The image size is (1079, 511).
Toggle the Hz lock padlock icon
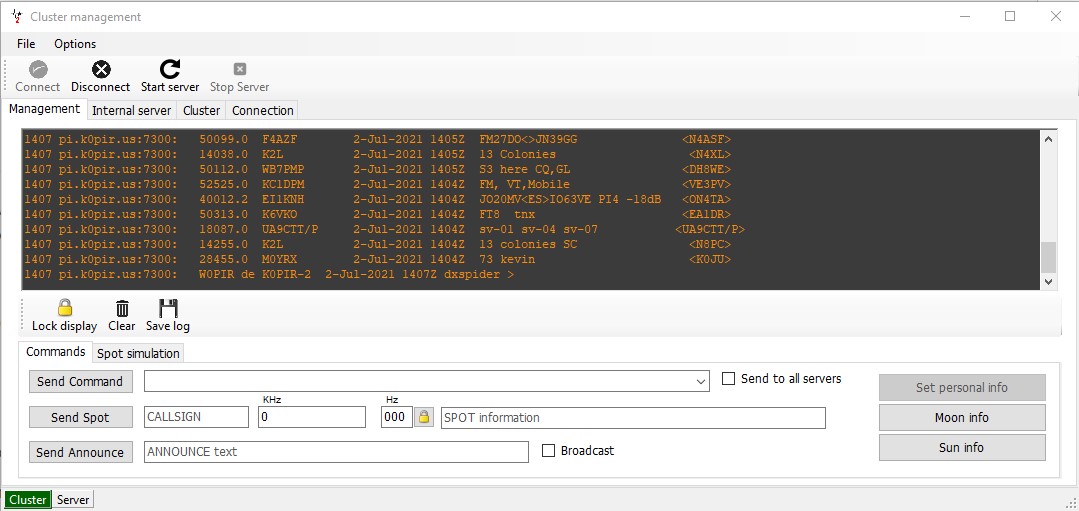[x=424, y=417]
